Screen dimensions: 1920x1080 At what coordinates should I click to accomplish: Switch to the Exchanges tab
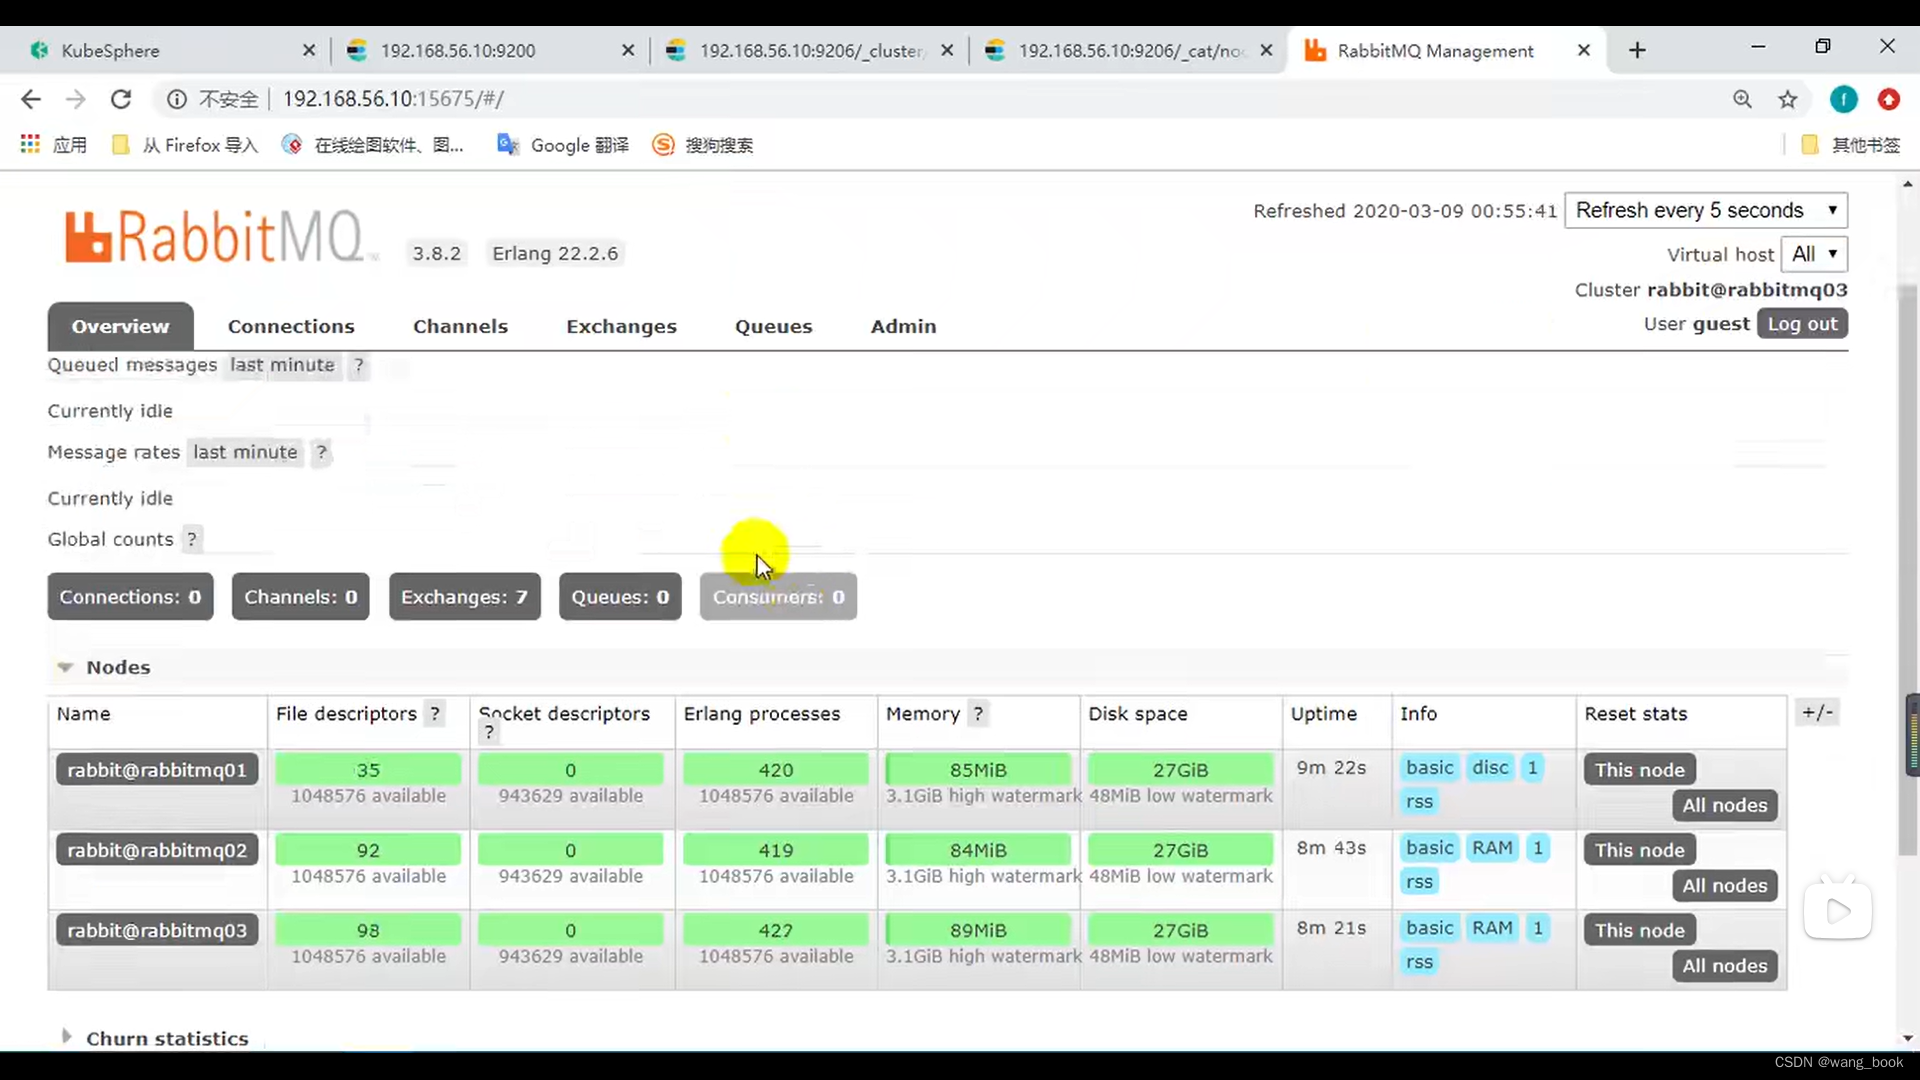[x=621, y=326]
